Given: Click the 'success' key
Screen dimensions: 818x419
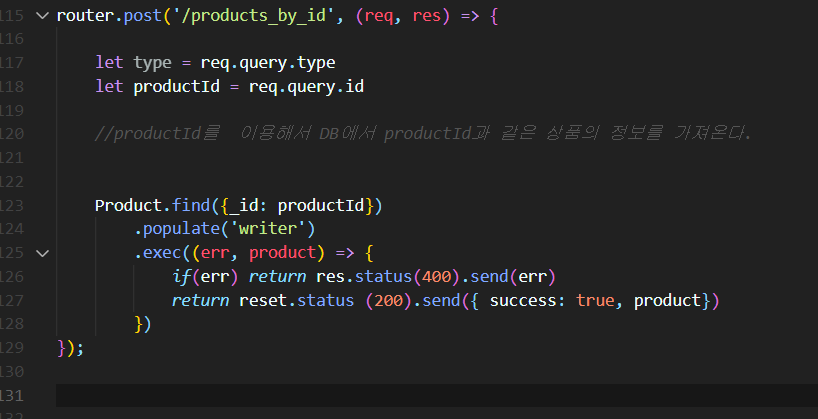Looking at the screenshot, I should tap(523, 301).
